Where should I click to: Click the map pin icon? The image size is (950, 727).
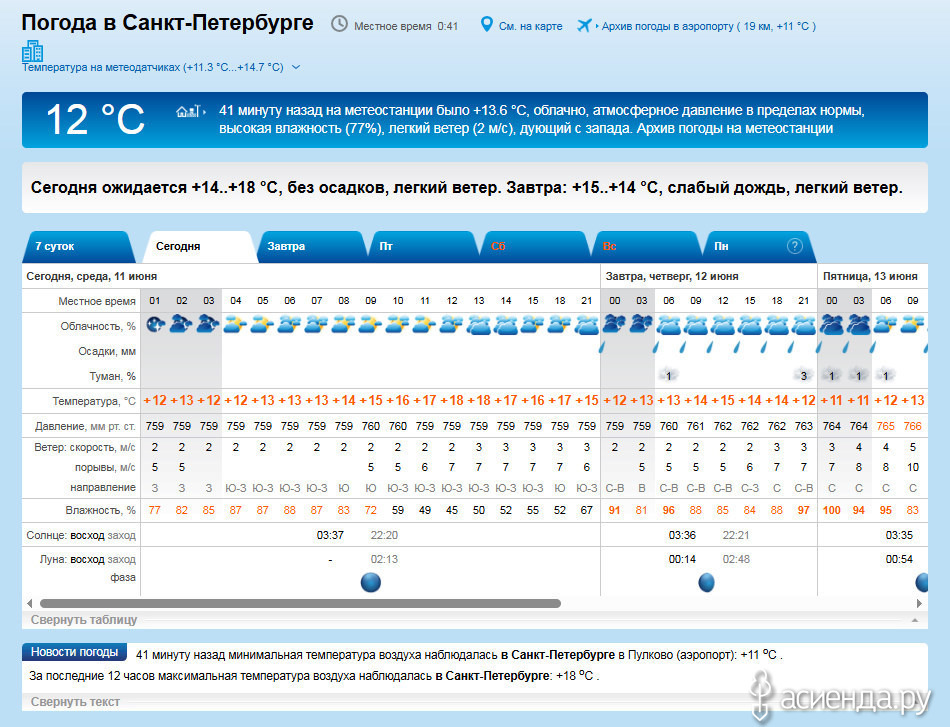coord(486,25)
